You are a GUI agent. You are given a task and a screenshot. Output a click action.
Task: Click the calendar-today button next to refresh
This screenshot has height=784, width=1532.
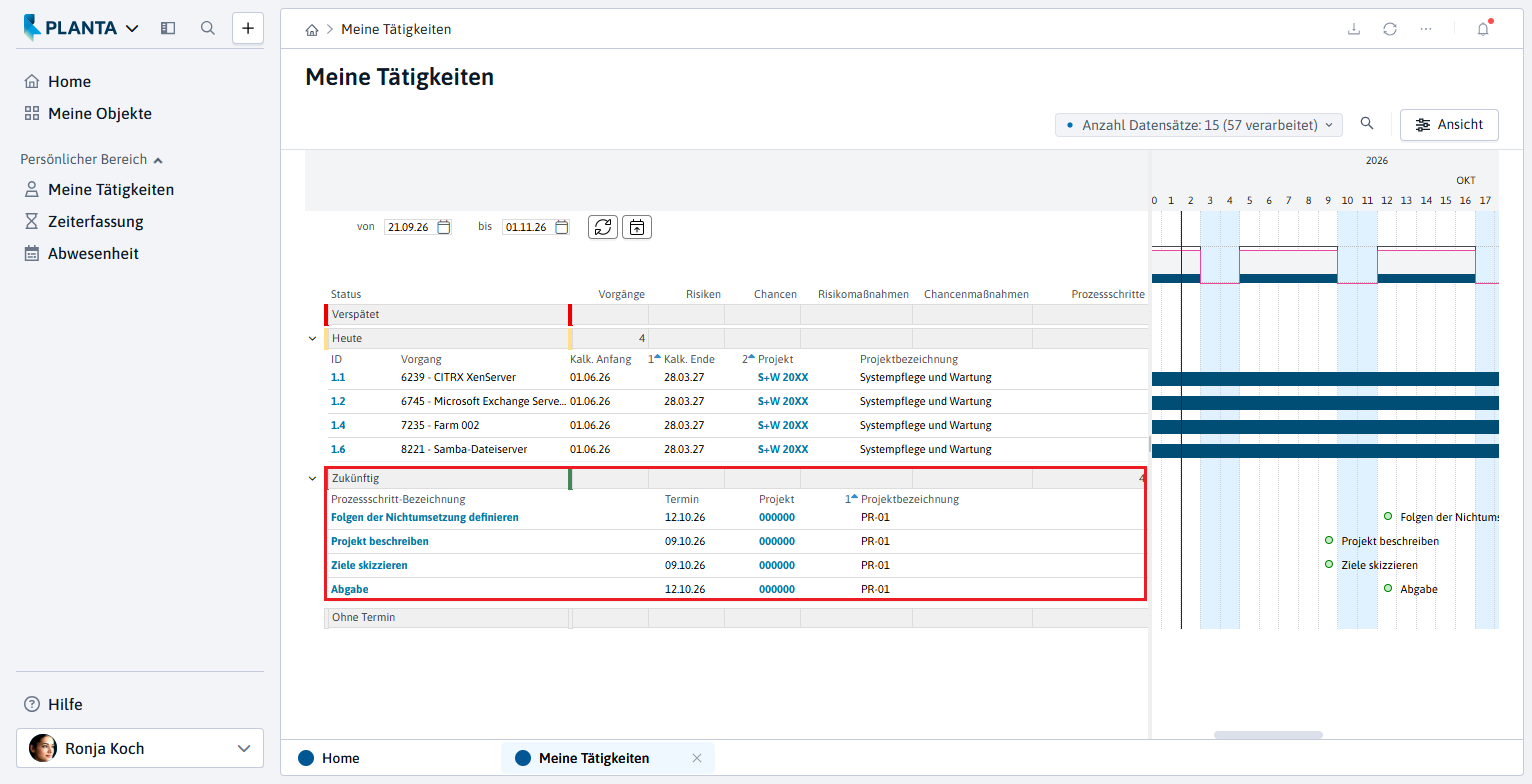point(637,227)
